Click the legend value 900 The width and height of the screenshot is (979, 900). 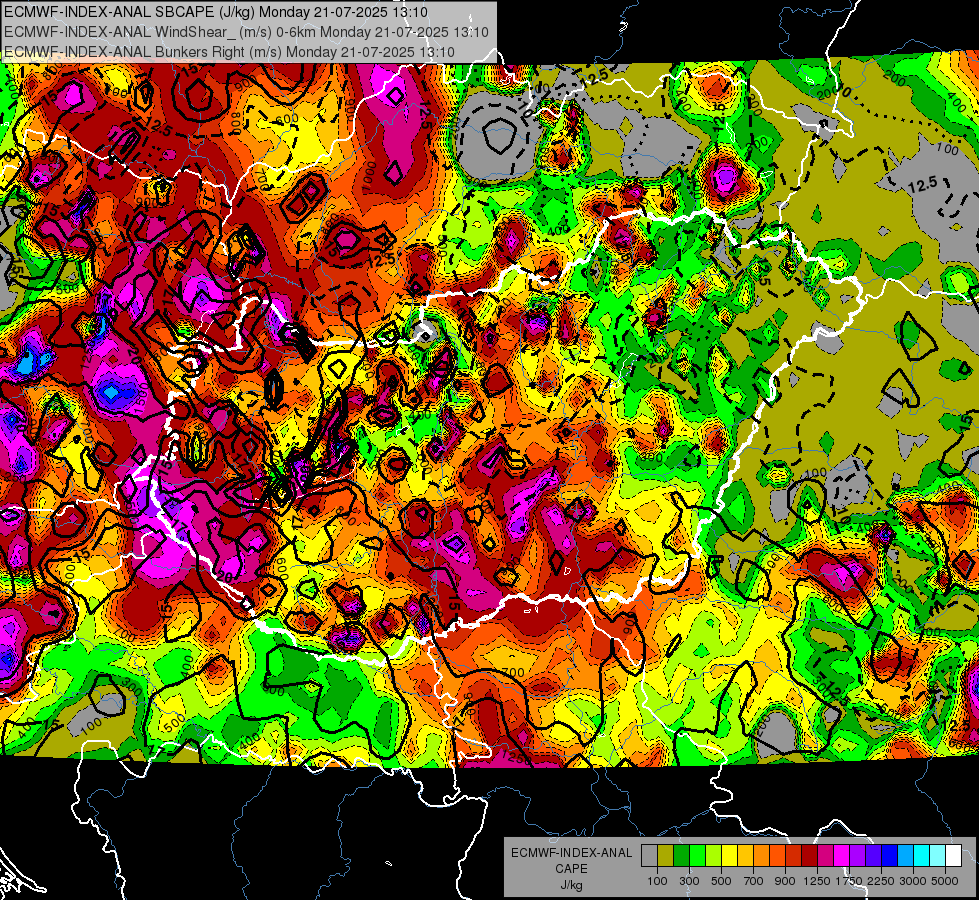785,881
